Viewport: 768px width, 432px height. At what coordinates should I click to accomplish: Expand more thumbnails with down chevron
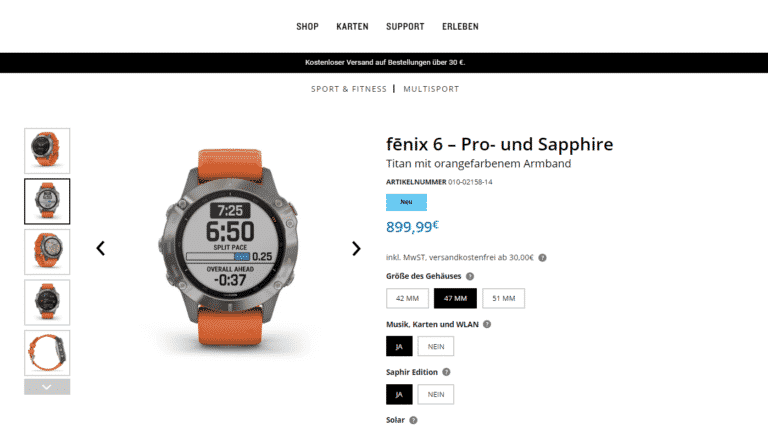click(47, 387)
